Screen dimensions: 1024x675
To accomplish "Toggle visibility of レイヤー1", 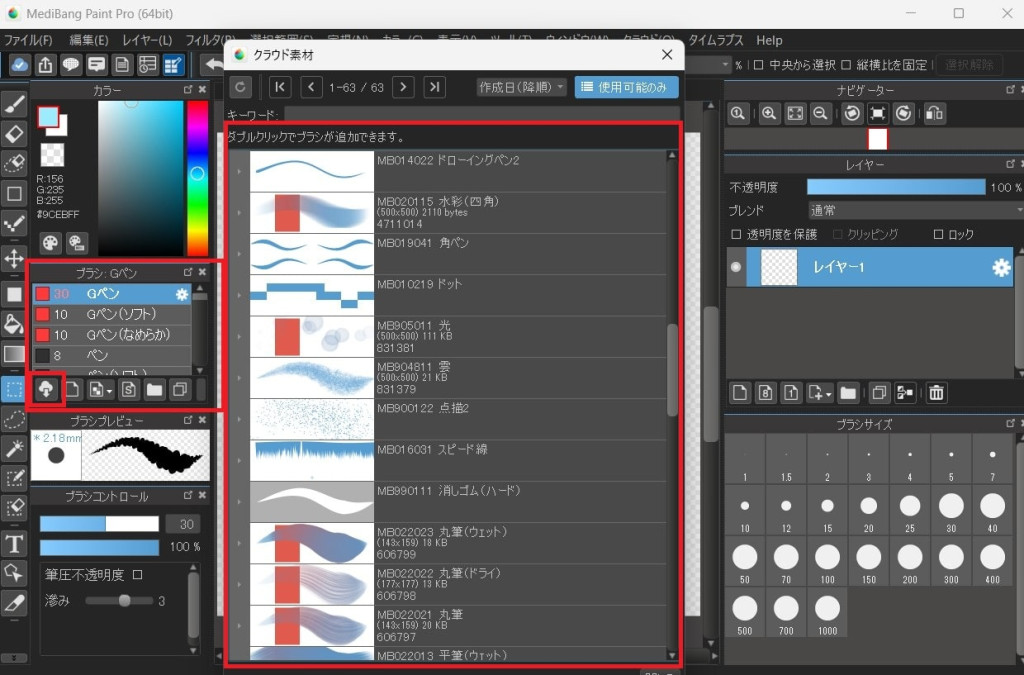I will [736, 267].
